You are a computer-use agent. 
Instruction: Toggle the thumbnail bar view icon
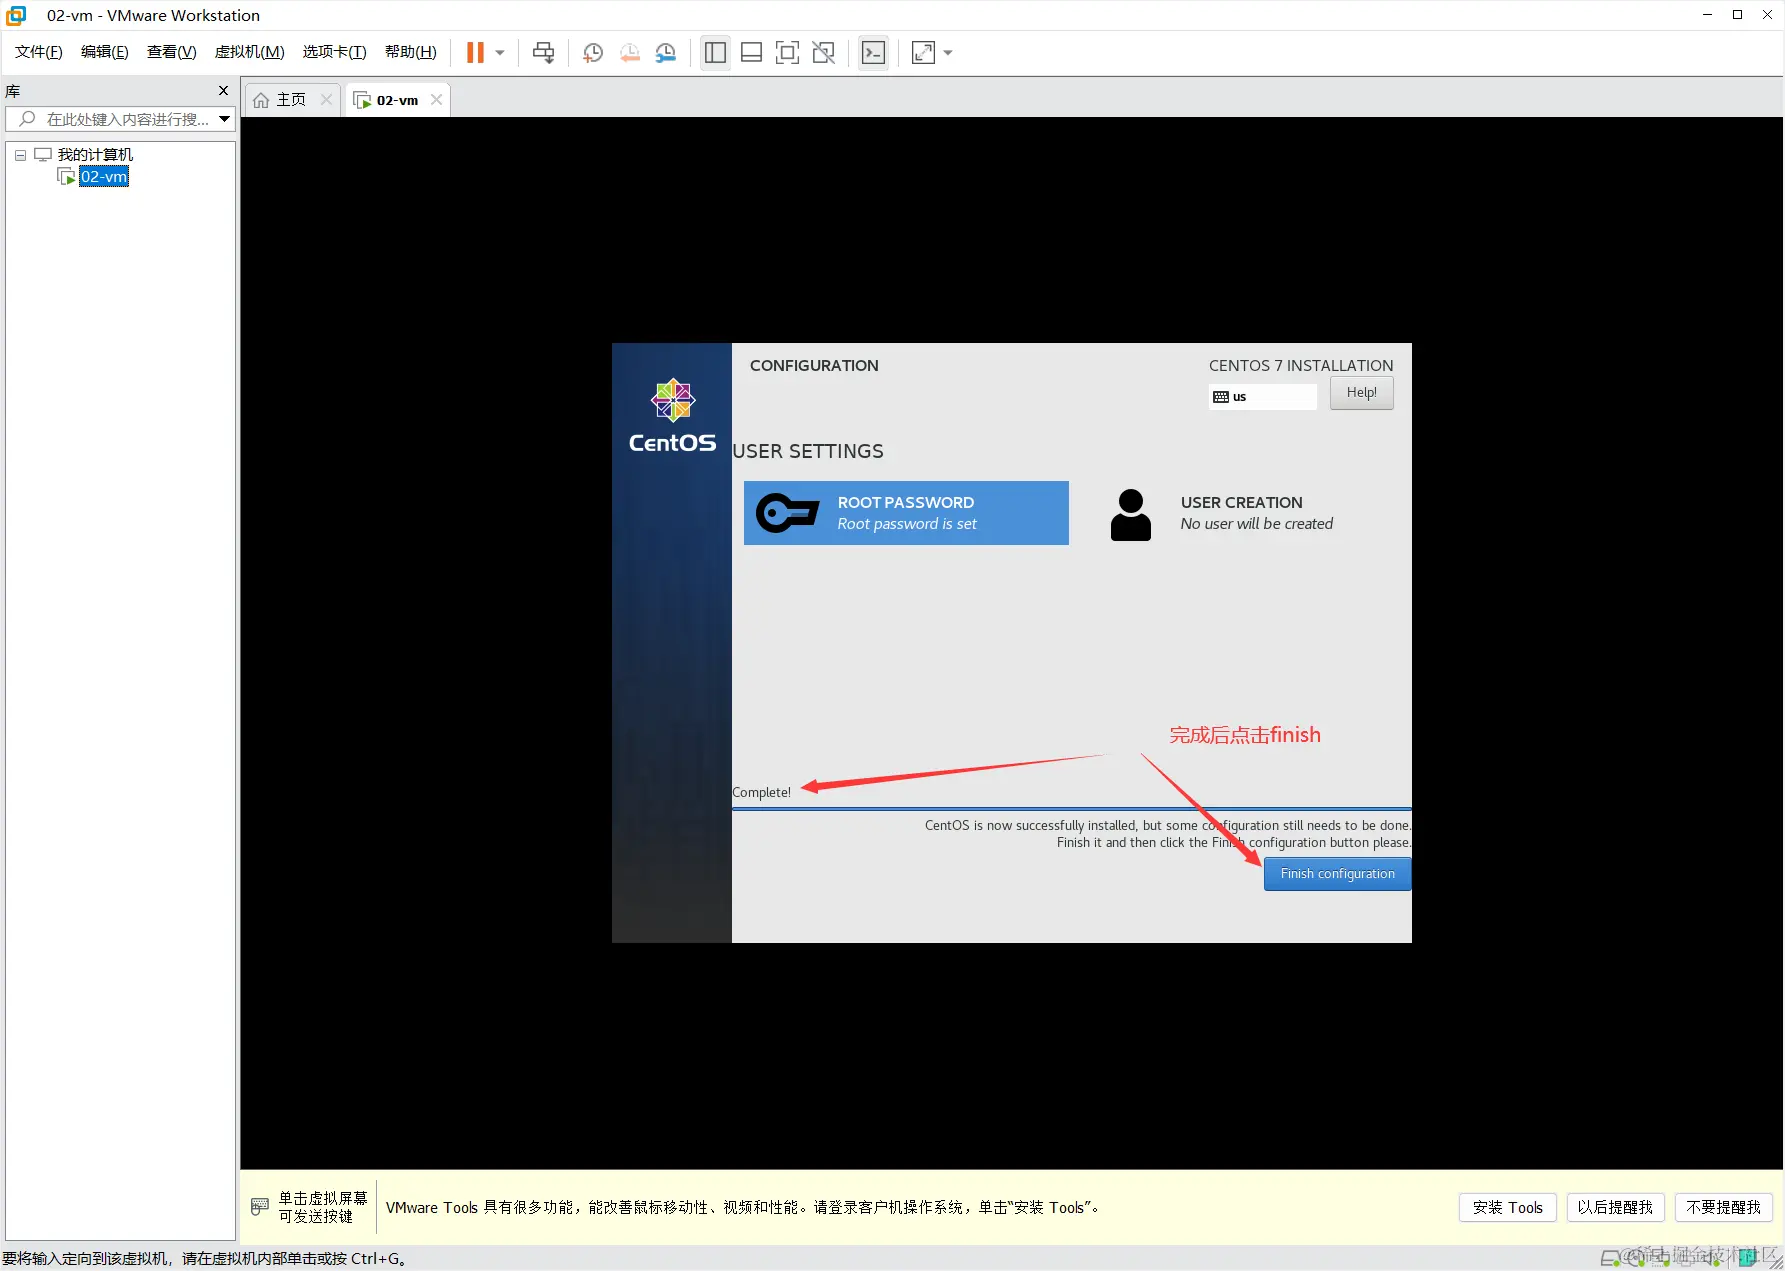(x=751, y=53)
